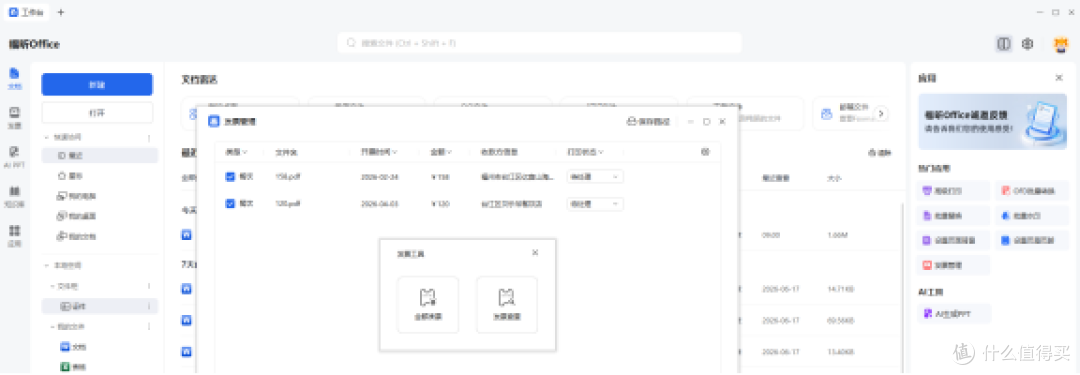Click the gear settings icon in invoice table header
This screenshot has width=1080, height=375.
[x=705, y=152]
